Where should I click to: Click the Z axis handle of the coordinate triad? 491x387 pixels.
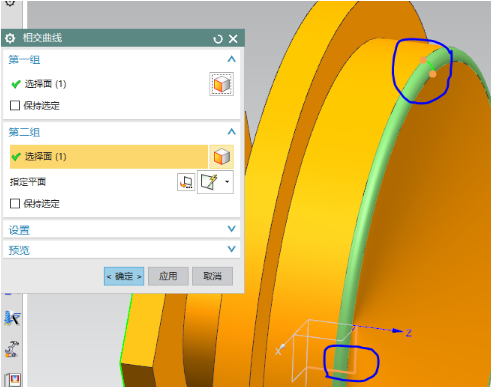pos(397,331)
